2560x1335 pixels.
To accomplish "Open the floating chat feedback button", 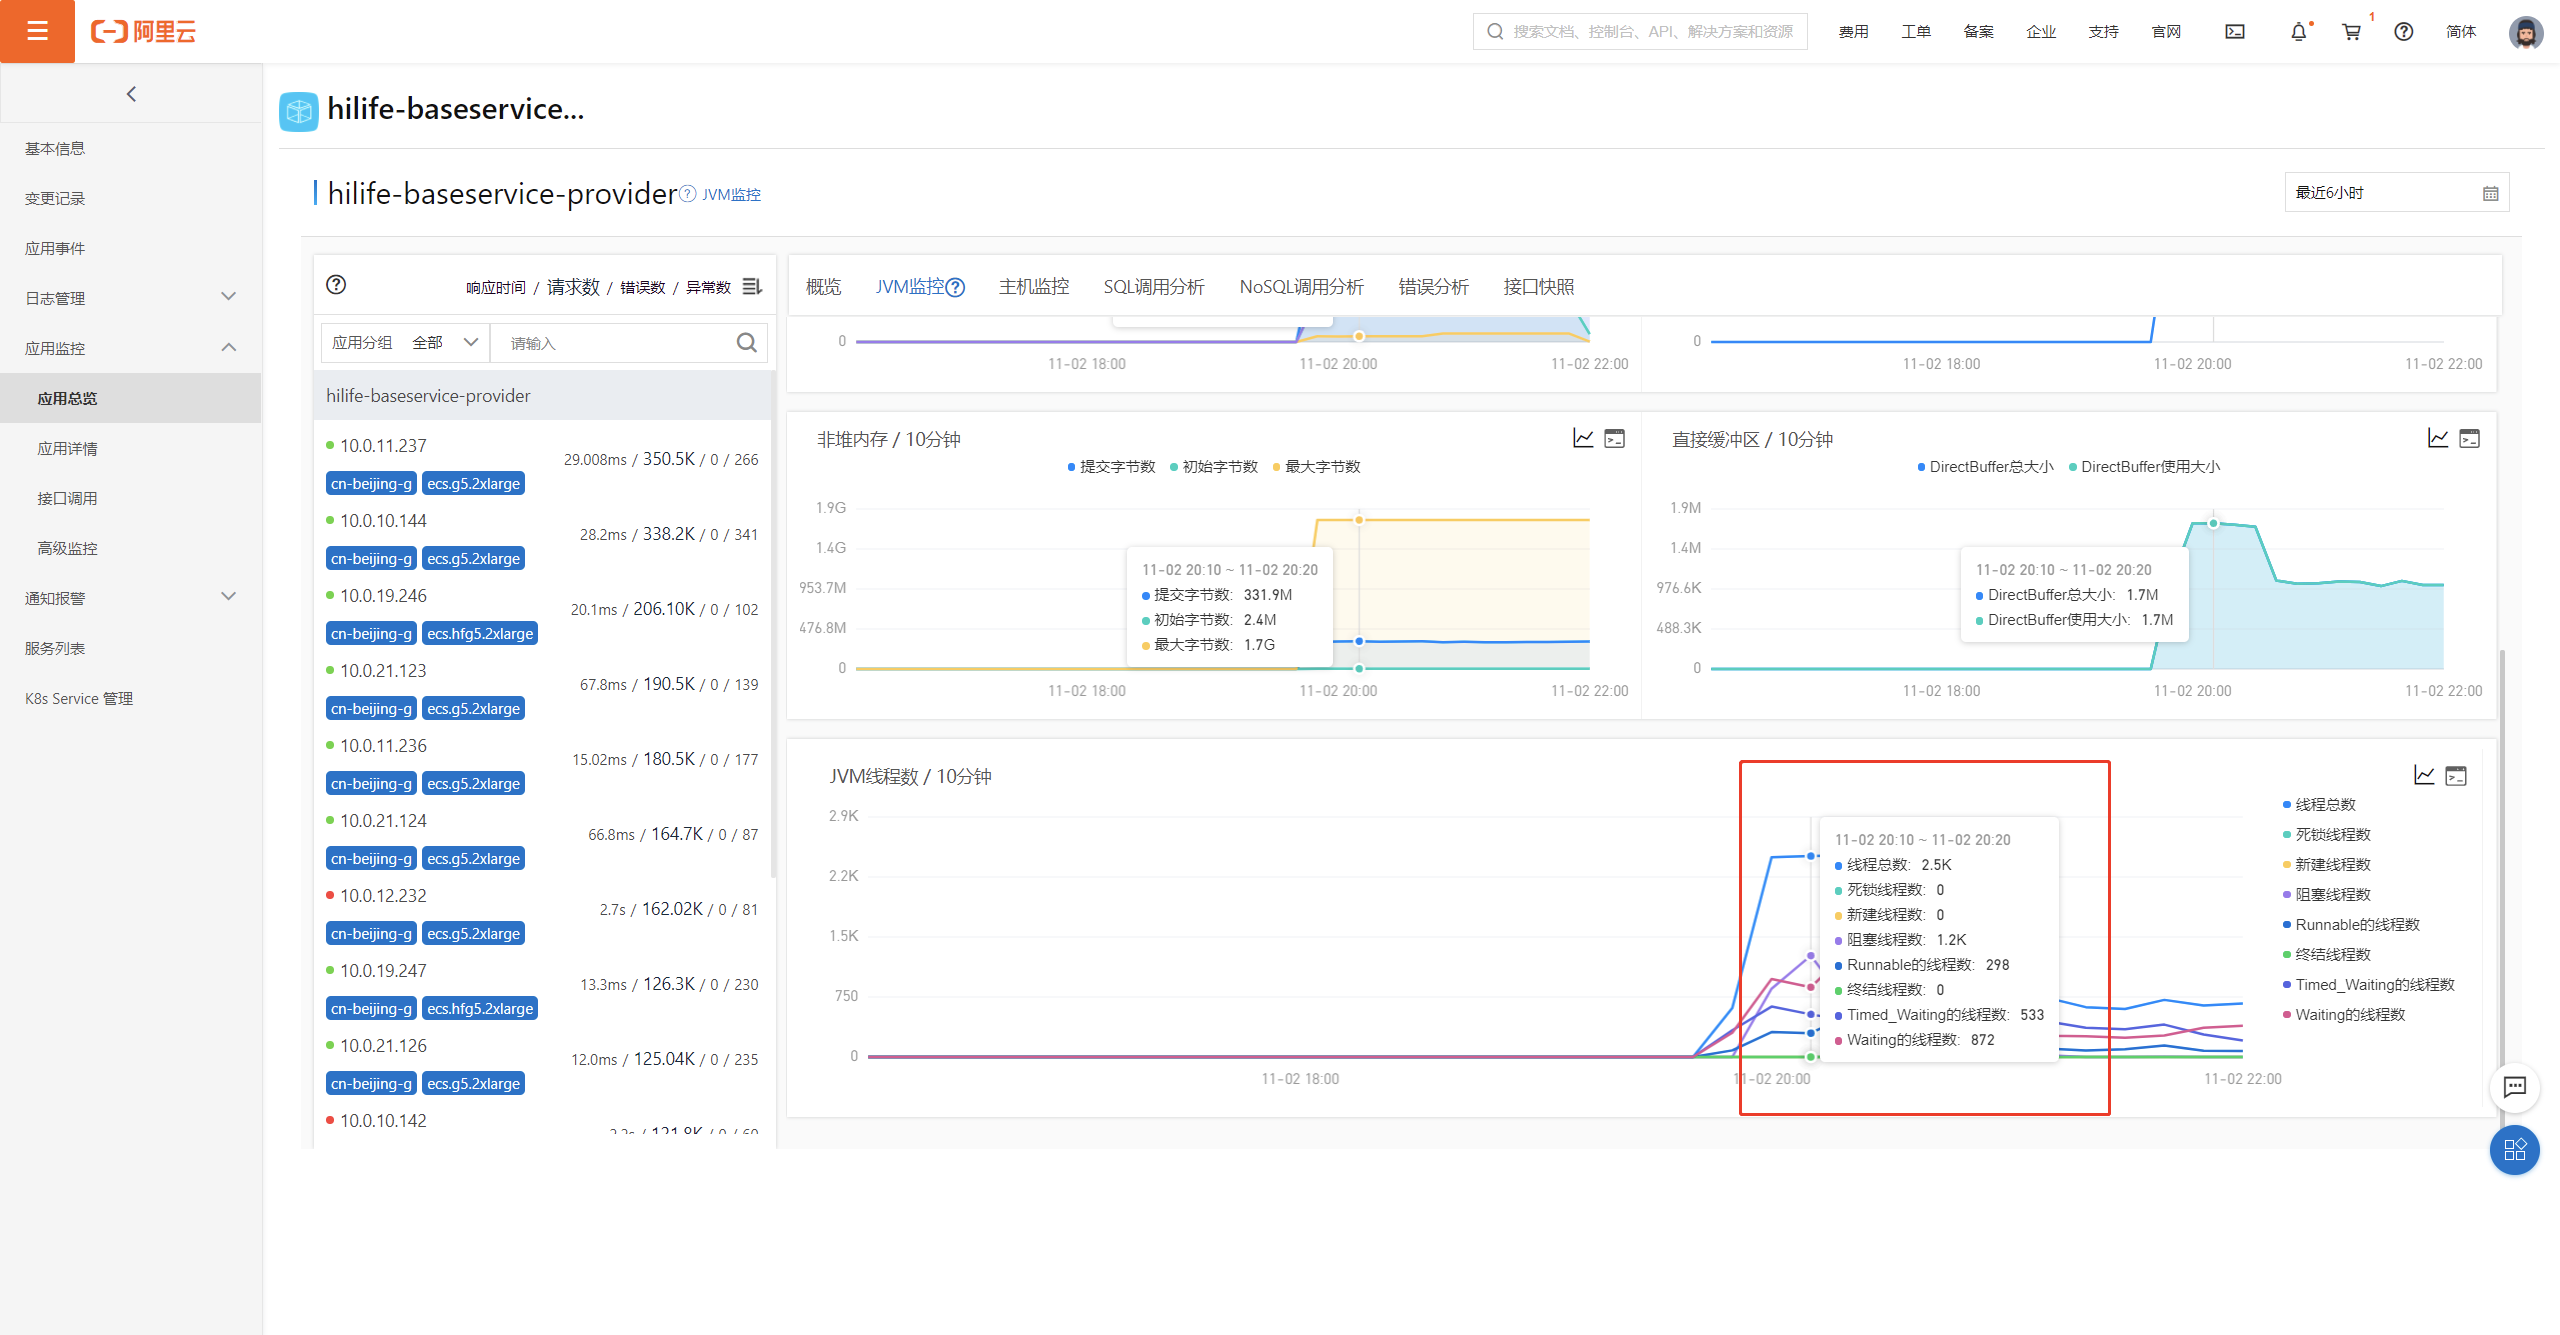I will (2514, 1087).
